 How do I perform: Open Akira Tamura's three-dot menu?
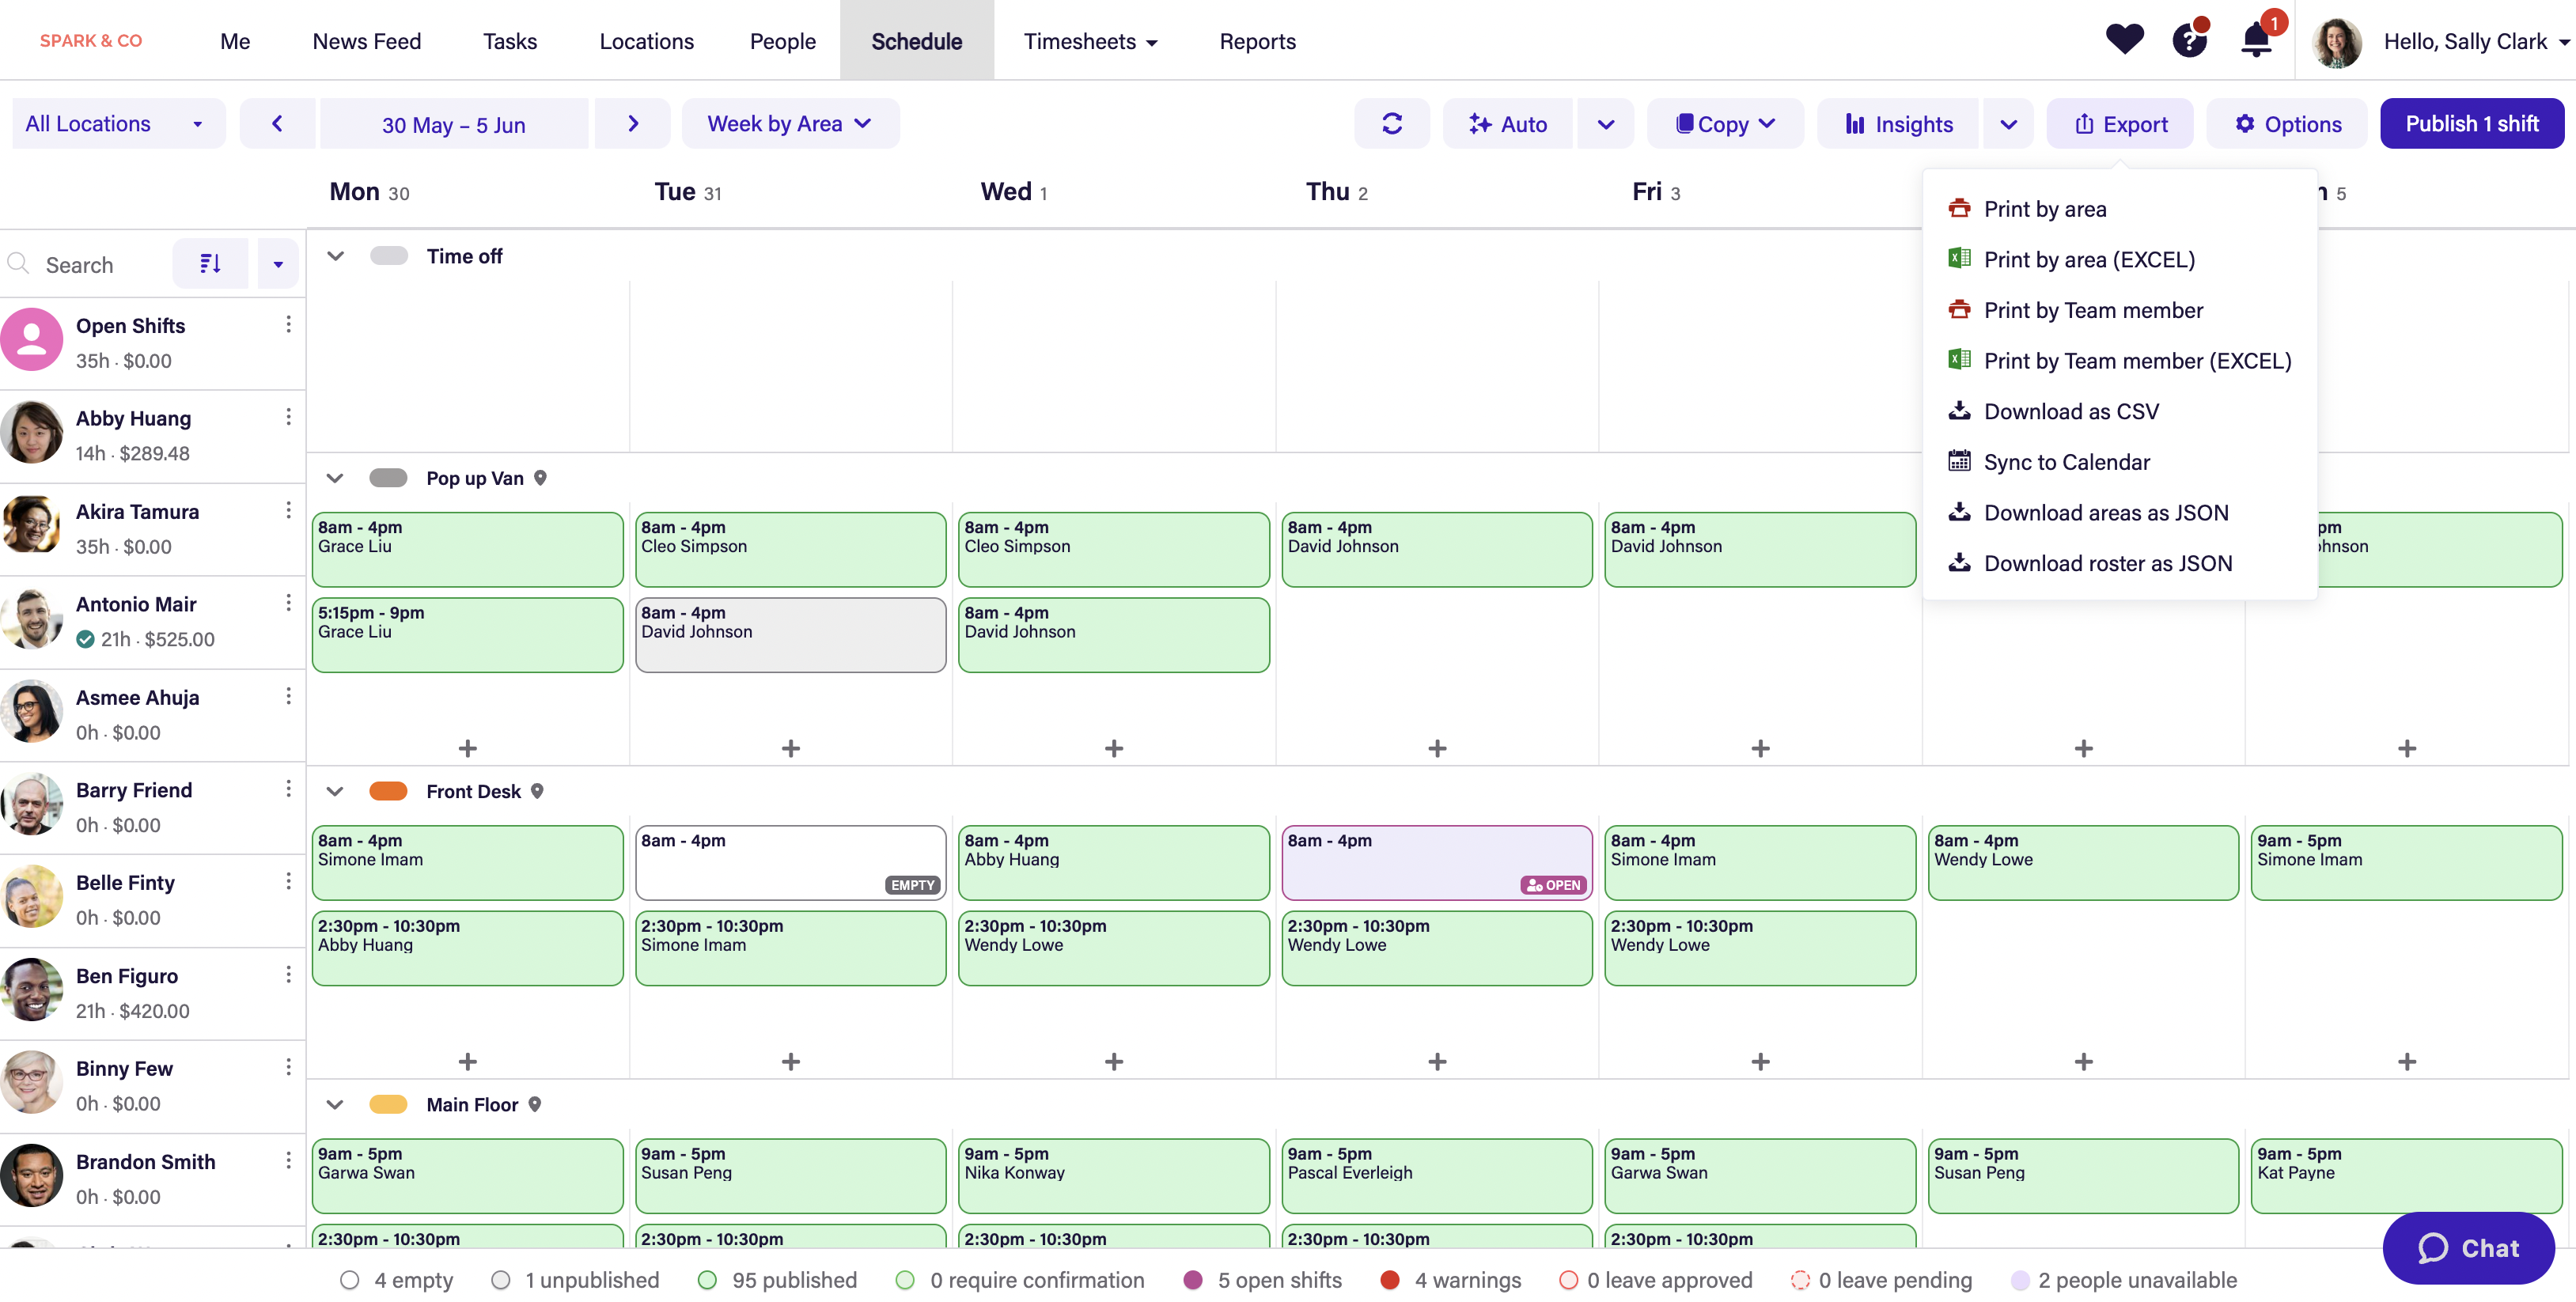(x=288, y=509)
